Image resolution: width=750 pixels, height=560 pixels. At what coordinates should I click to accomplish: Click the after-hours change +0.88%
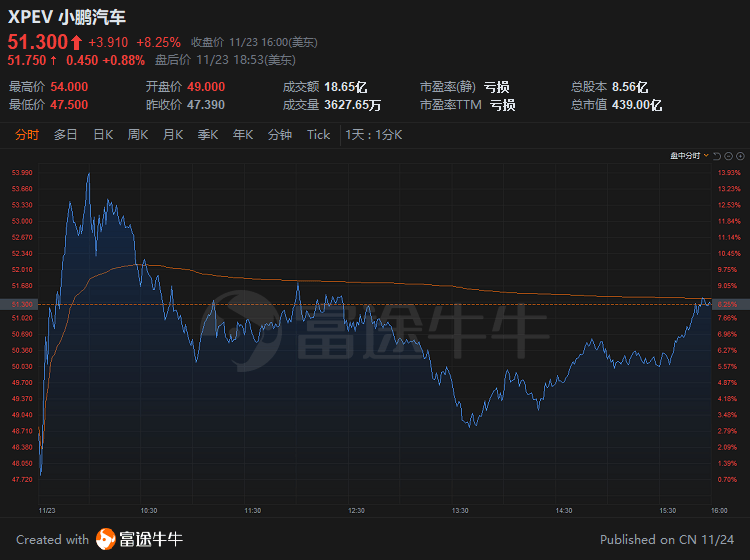click(123, 60)
